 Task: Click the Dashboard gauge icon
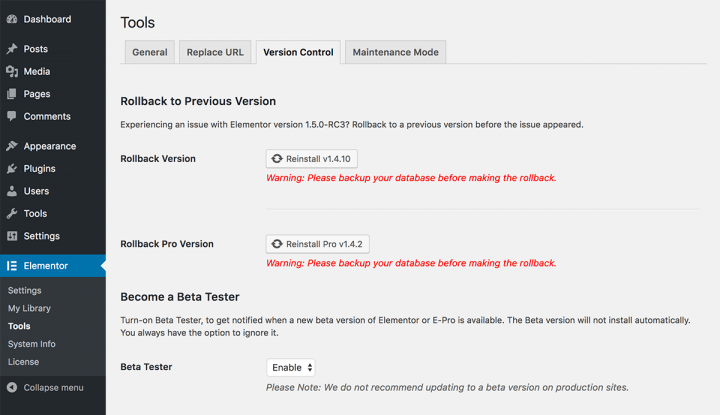(12, 19)
